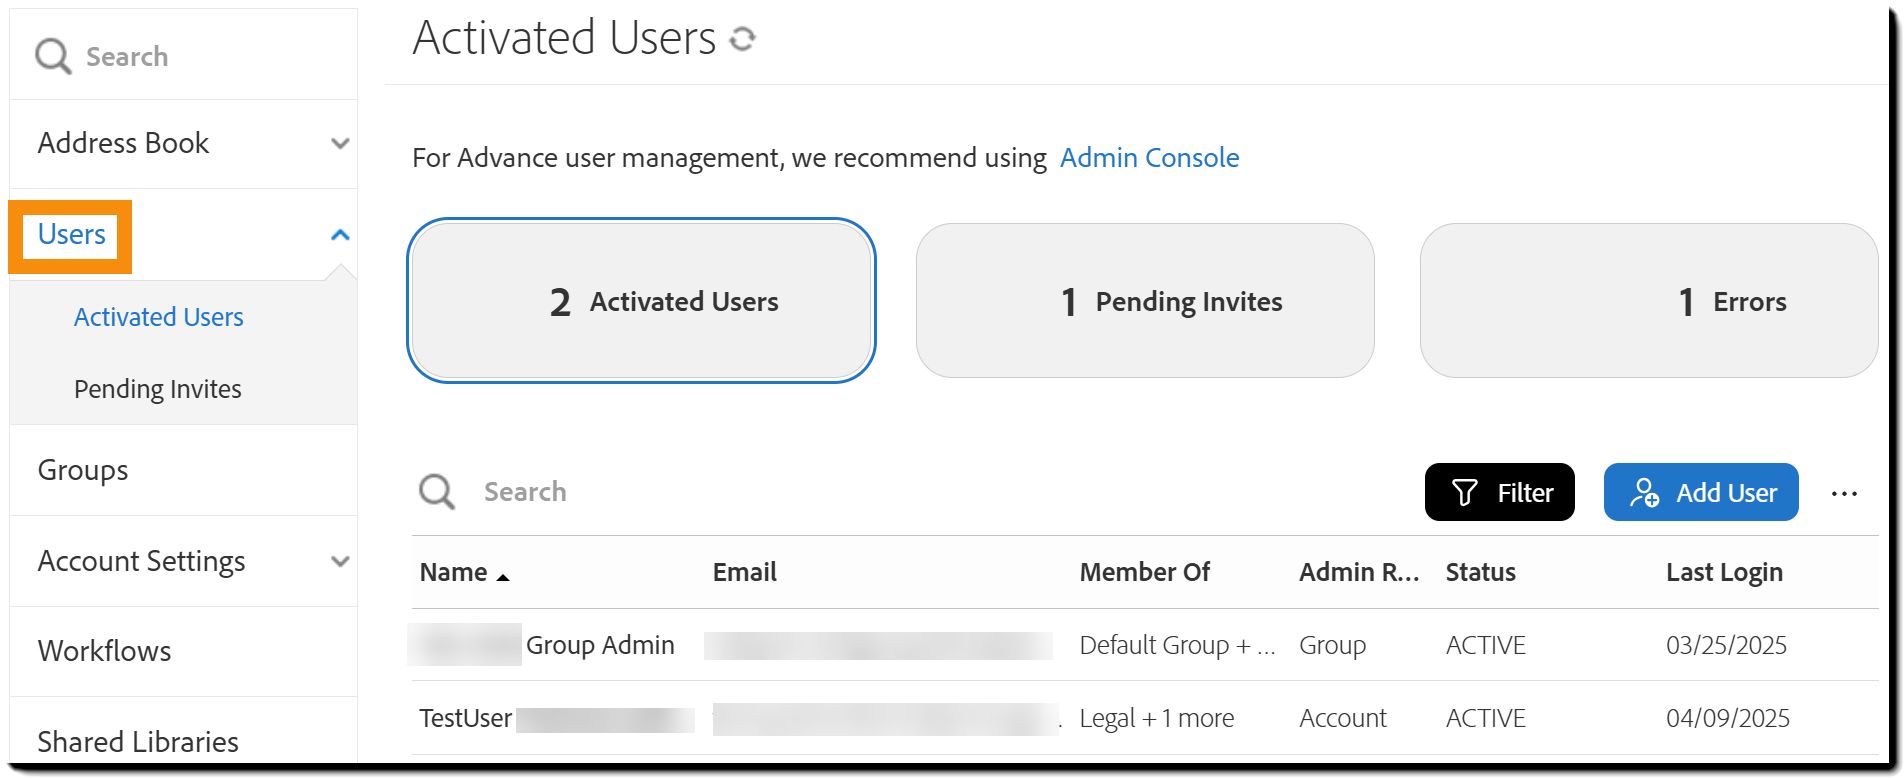Select Activated Users in the sidebar

[159, 317]
